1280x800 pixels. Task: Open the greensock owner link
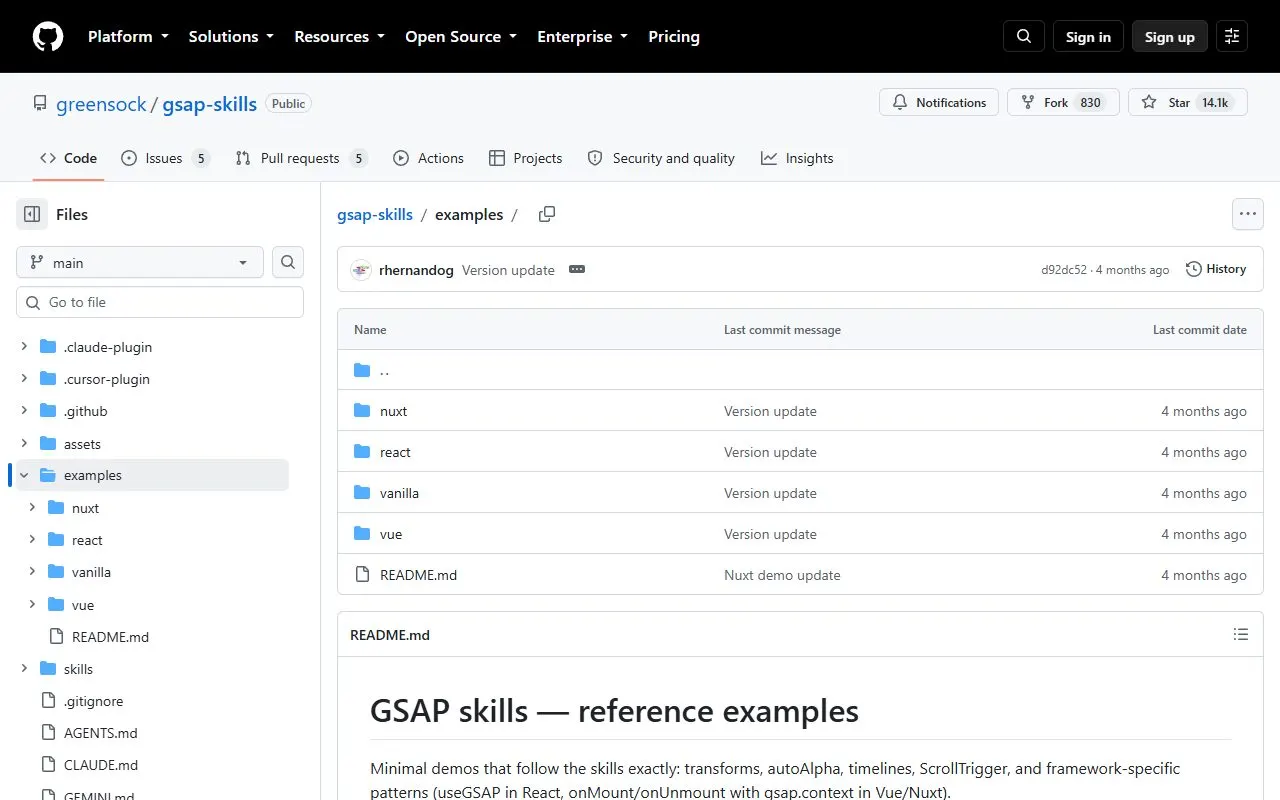[101, 104]
